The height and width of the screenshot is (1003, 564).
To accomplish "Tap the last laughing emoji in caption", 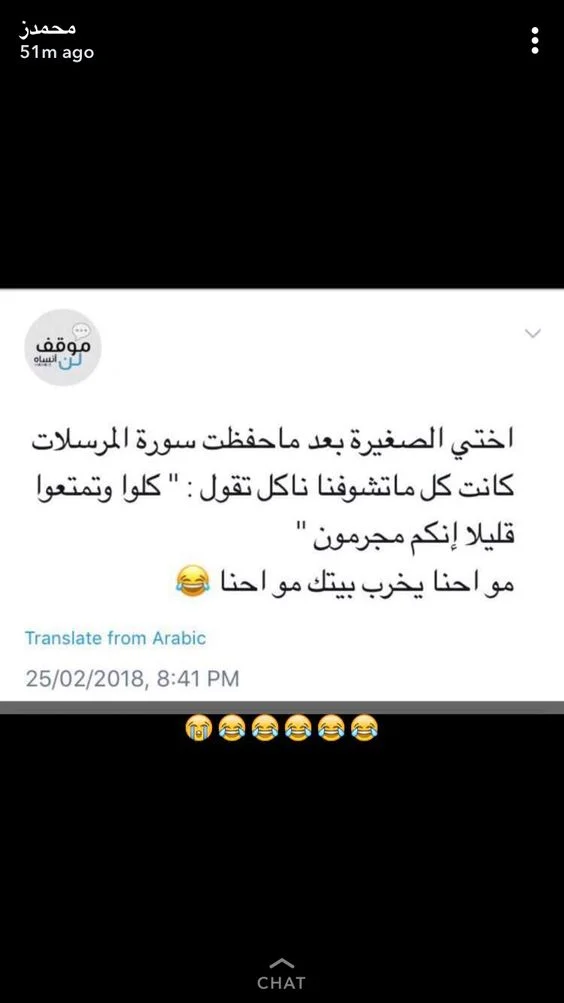I will pos(364,728).
